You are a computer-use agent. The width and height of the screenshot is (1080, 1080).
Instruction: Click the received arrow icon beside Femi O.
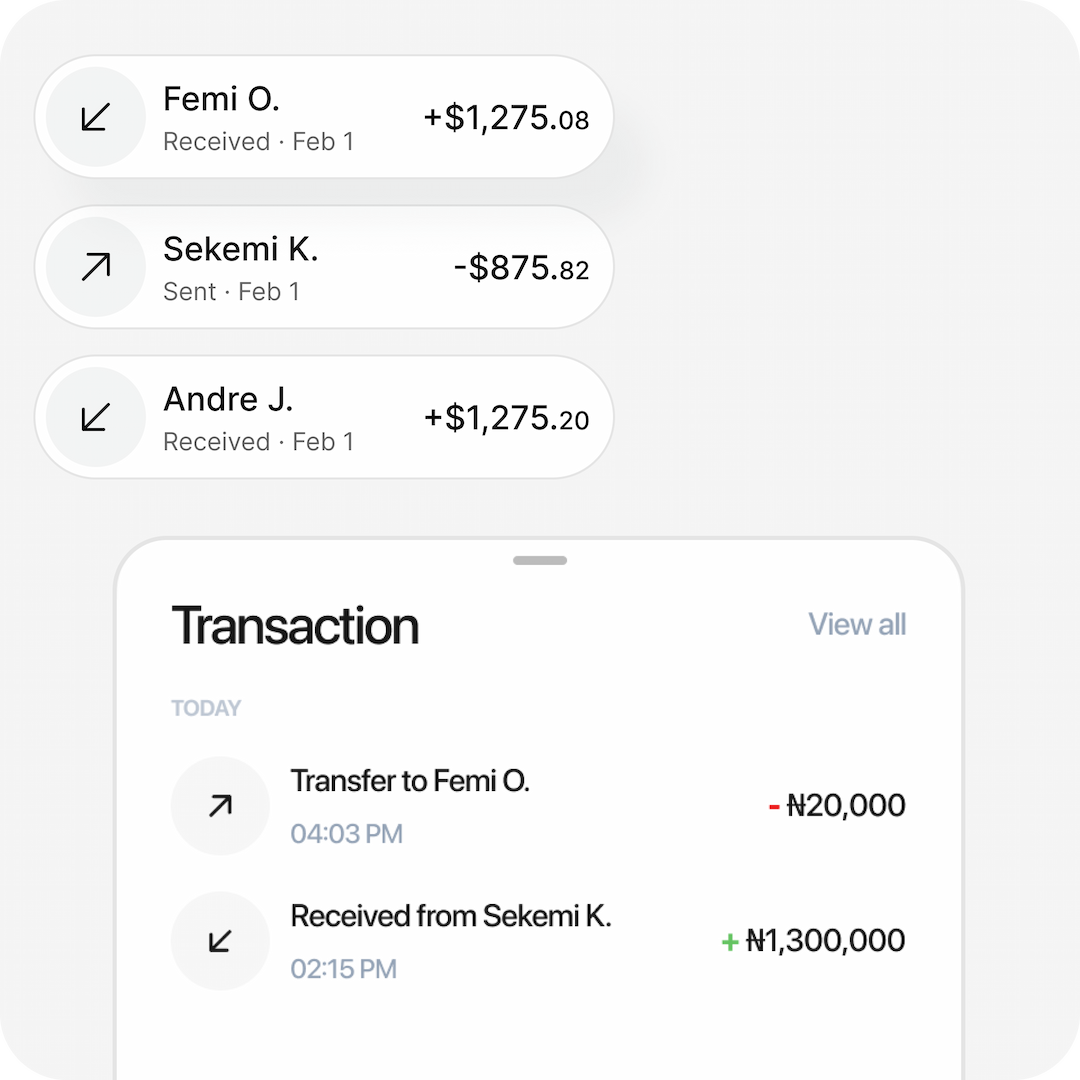pos(96,117)
